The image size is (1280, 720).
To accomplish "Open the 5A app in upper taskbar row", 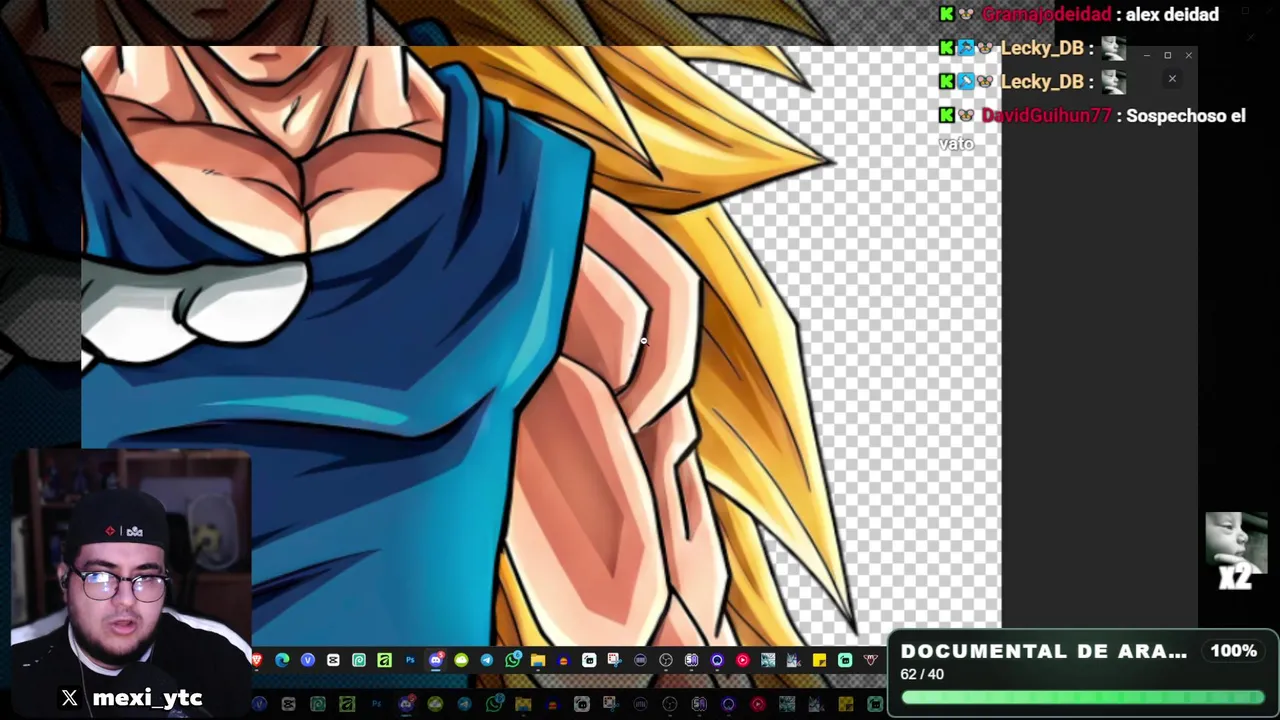I will 691,660.
